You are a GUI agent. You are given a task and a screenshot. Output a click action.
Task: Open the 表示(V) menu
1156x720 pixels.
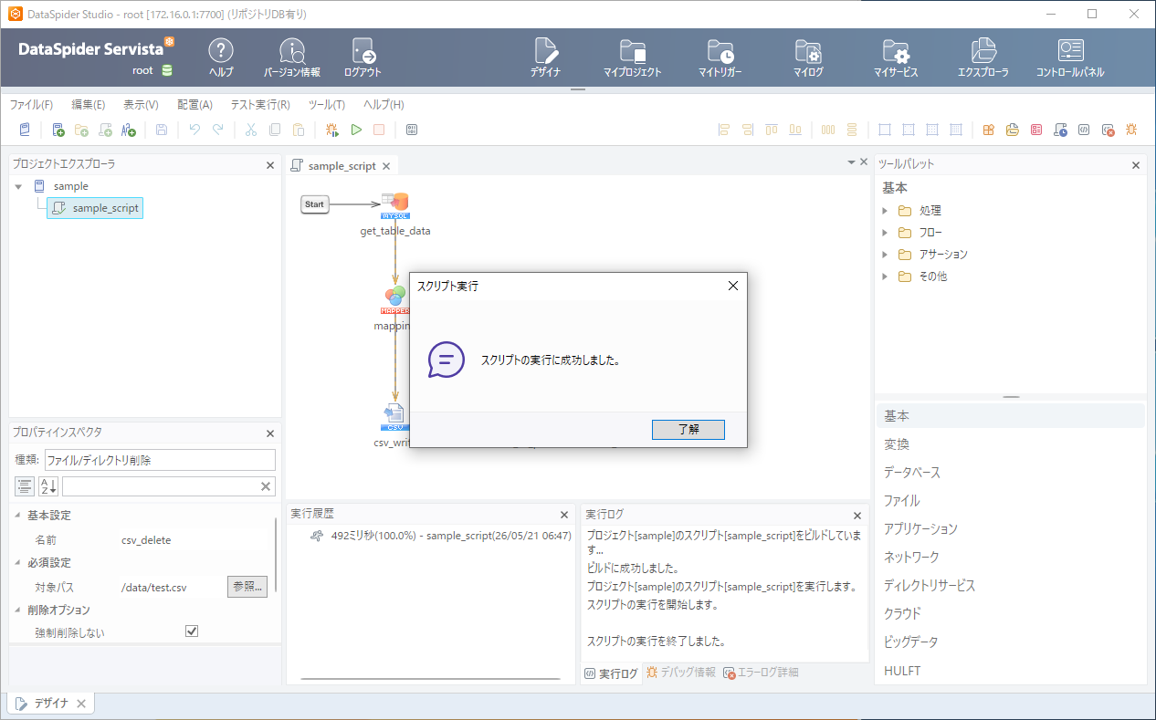click(x=140, y=105)
